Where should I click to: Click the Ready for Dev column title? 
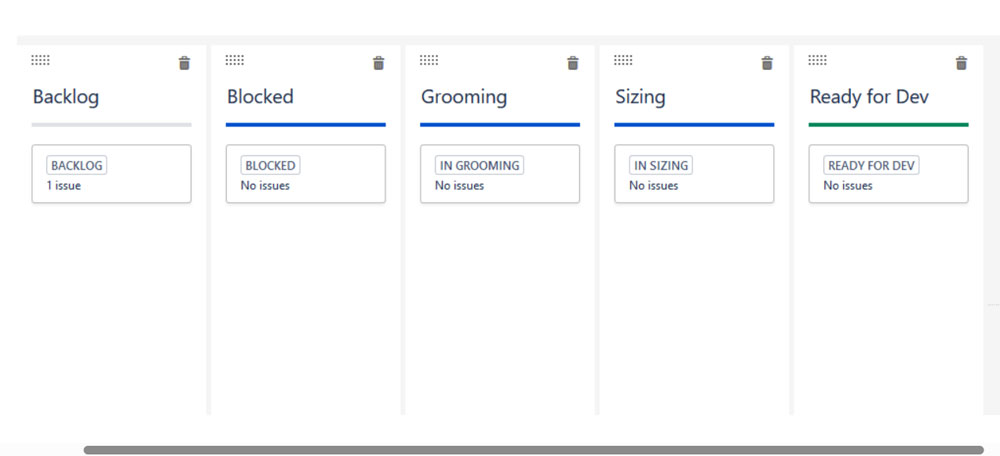(x=869, y=97)
